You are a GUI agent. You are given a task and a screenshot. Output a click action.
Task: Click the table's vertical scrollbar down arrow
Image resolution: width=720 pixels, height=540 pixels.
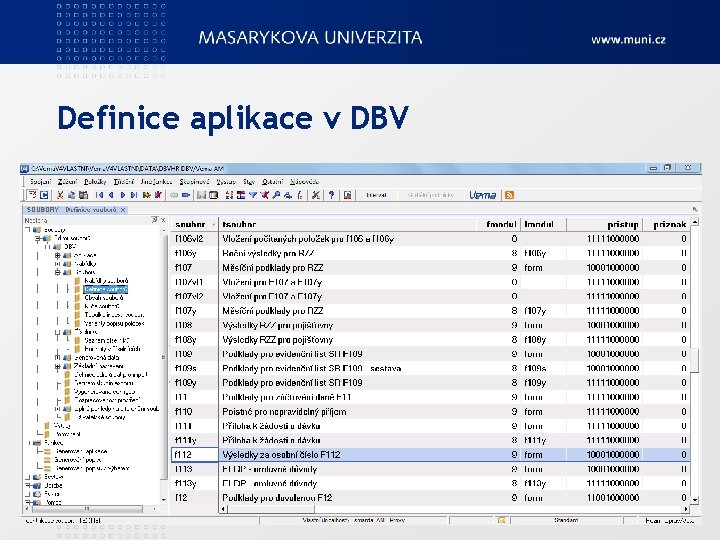point(695,500)
